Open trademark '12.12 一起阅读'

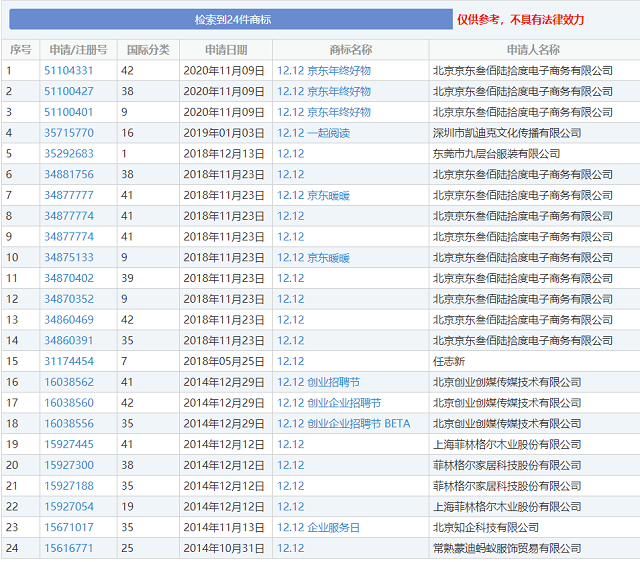[x=313, y=133]
